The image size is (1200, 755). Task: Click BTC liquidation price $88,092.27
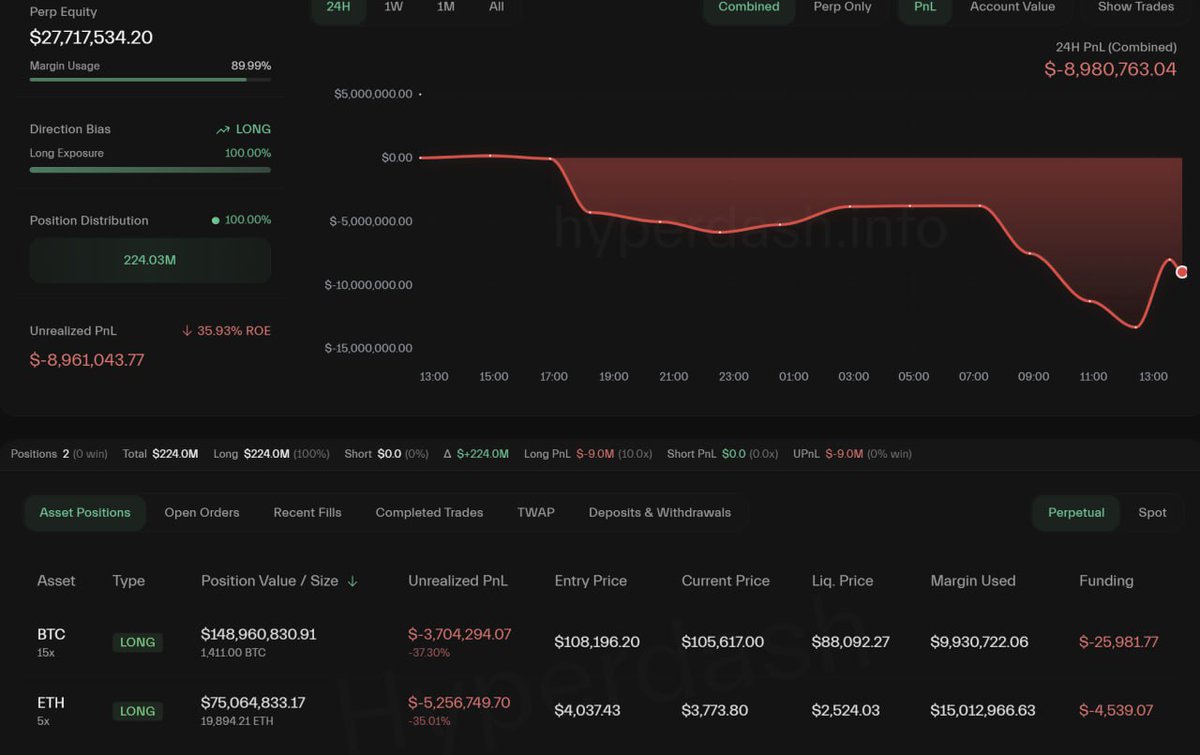[x=850, y=642]
